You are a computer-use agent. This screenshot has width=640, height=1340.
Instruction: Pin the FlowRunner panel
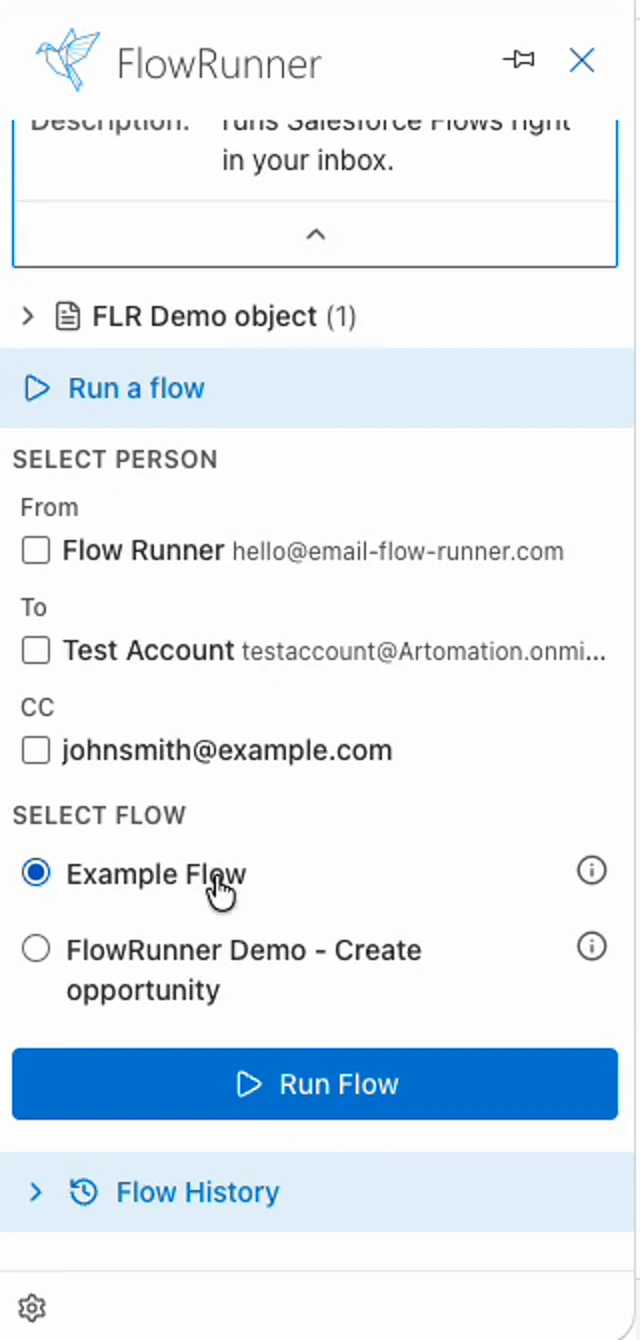(x=518, y=60)
